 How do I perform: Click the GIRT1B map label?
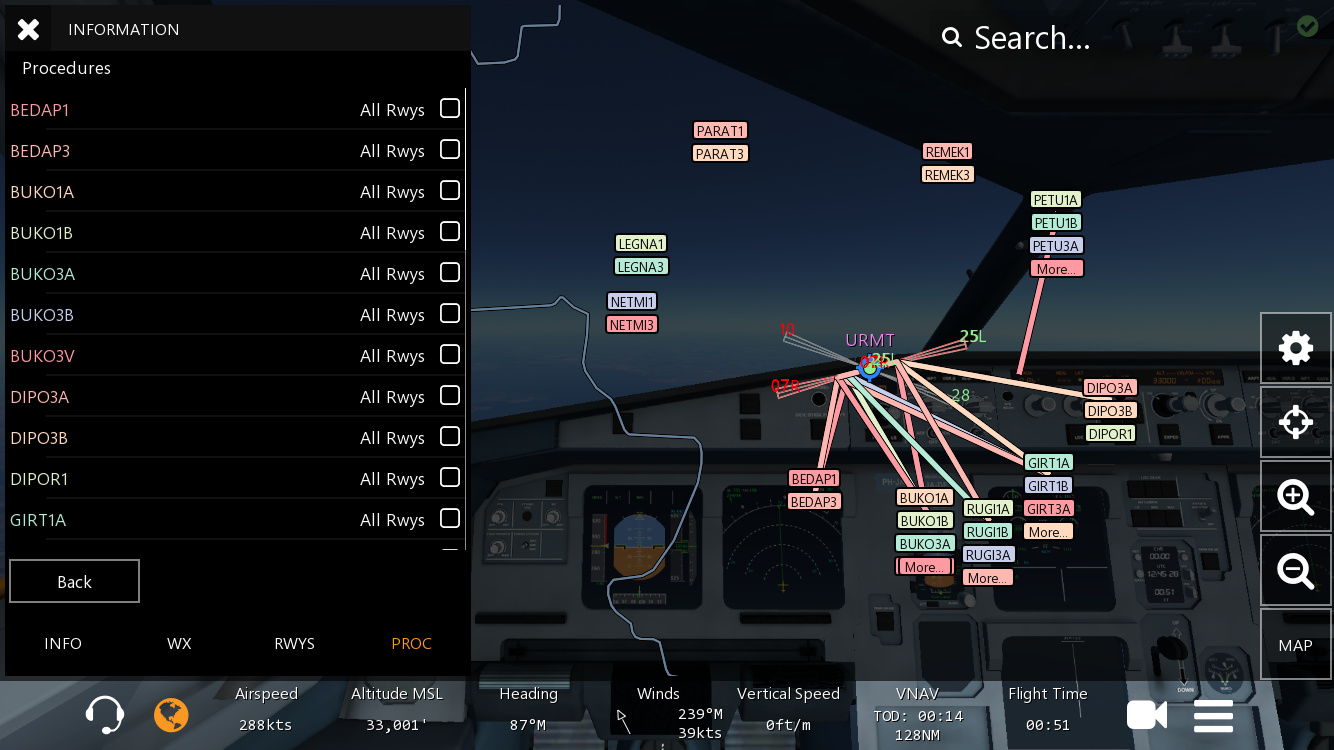point(1049,486)
